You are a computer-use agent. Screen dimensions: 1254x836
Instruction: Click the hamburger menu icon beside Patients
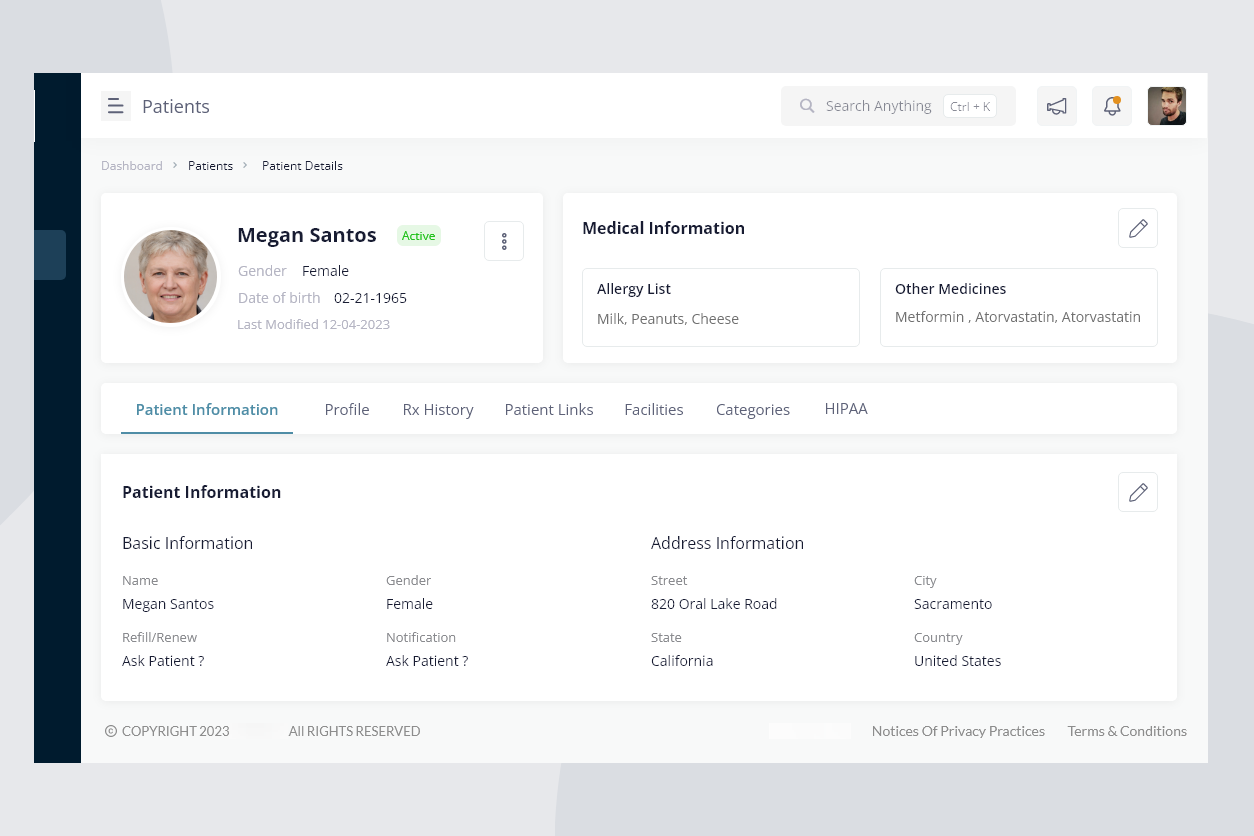click(116, 106)
